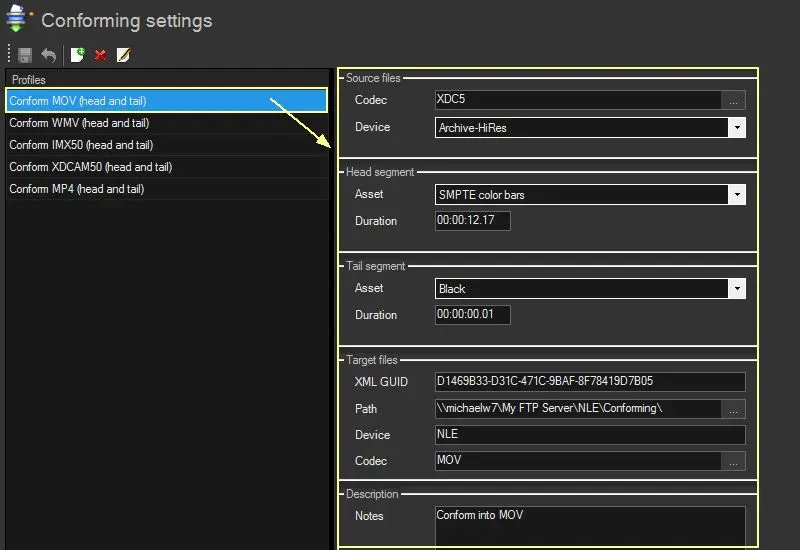Open the Tail segment Asset dropdown
This screenshot has height=550, width=800.
[x=737, y=289]
